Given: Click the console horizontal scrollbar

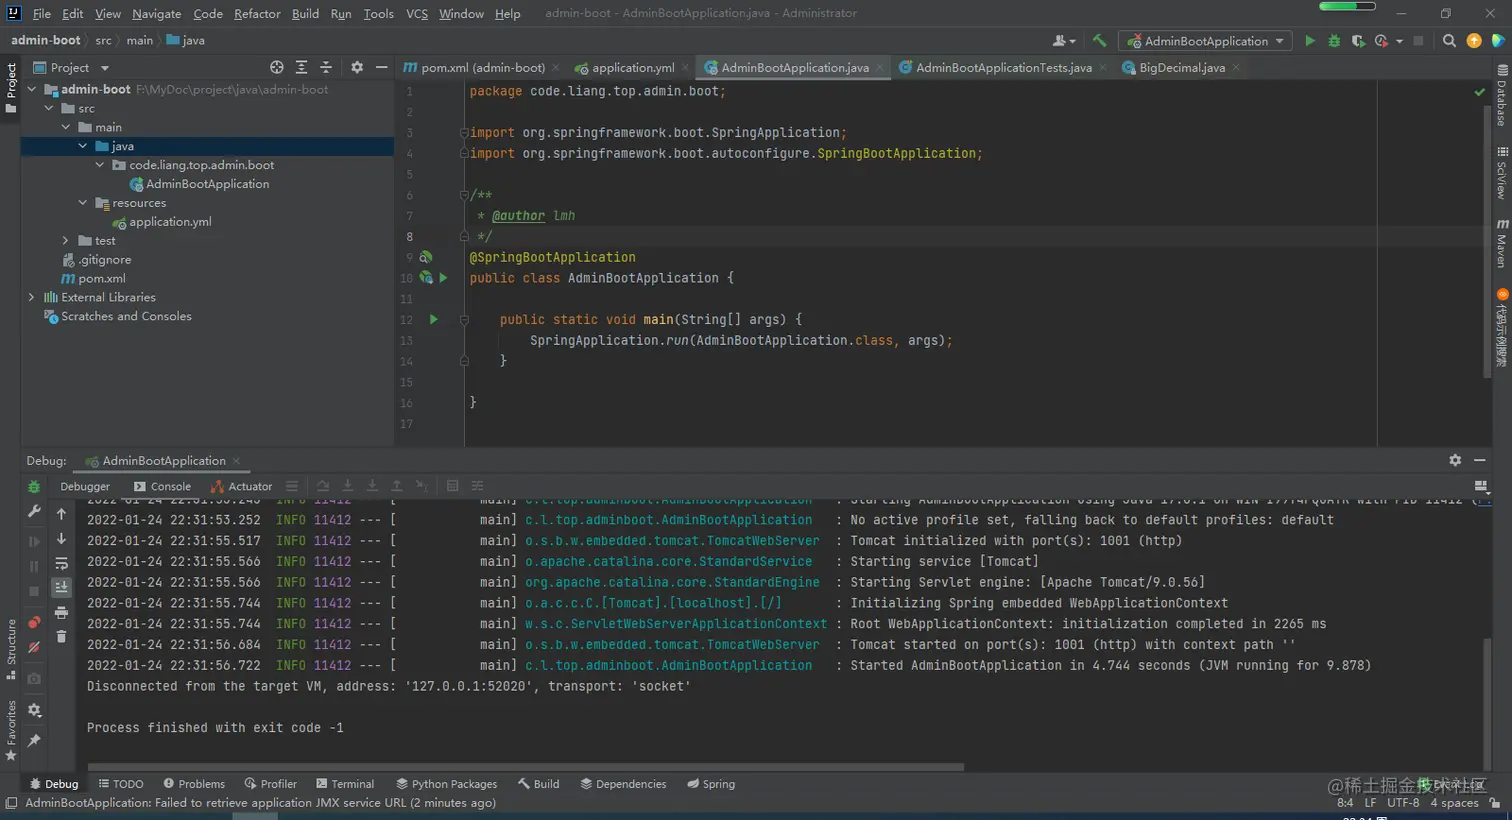Looking at the screenshot, I should coord(525,768).
